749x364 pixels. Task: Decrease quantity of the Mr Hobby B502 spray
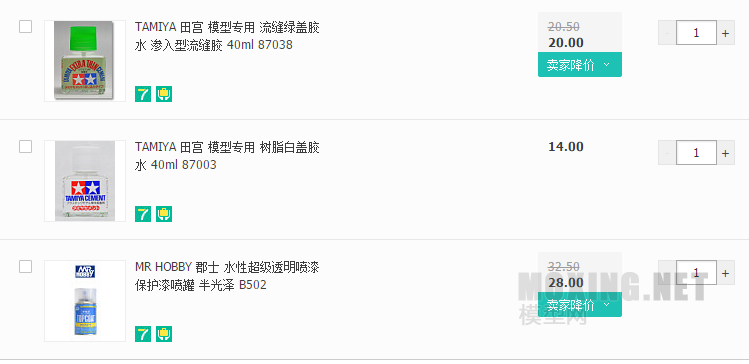[x=667, y=273]
